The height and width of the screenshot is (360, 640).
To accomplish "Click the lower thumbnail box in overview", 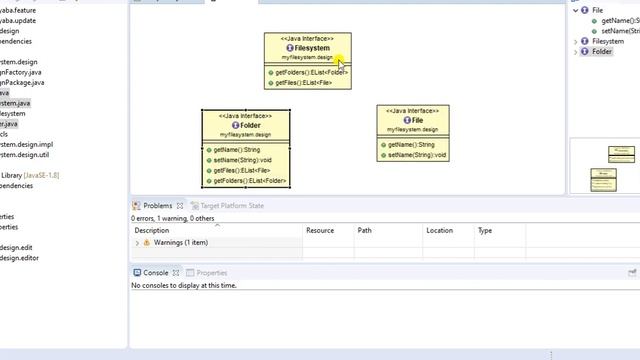I will (x=603, y=180).
